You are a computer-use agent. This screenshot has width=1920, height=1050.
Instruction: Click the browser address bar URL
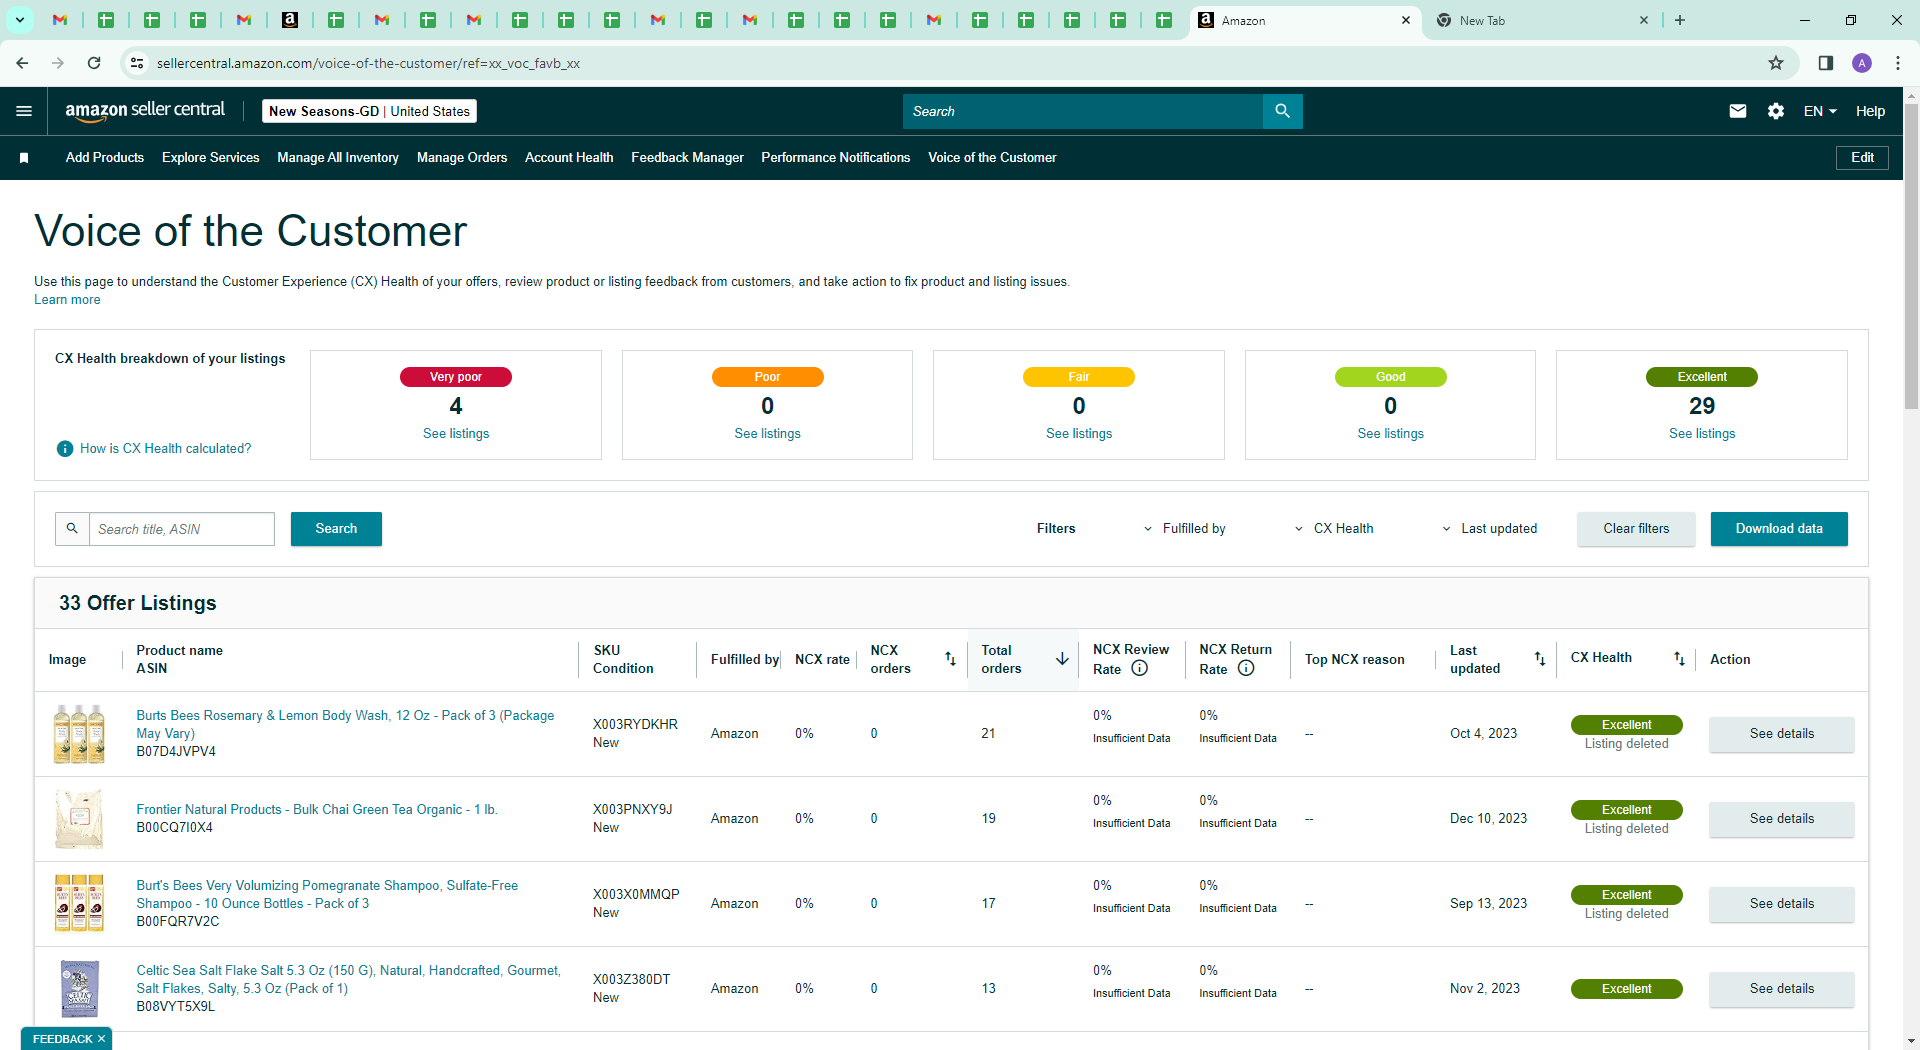click(369, 63)
